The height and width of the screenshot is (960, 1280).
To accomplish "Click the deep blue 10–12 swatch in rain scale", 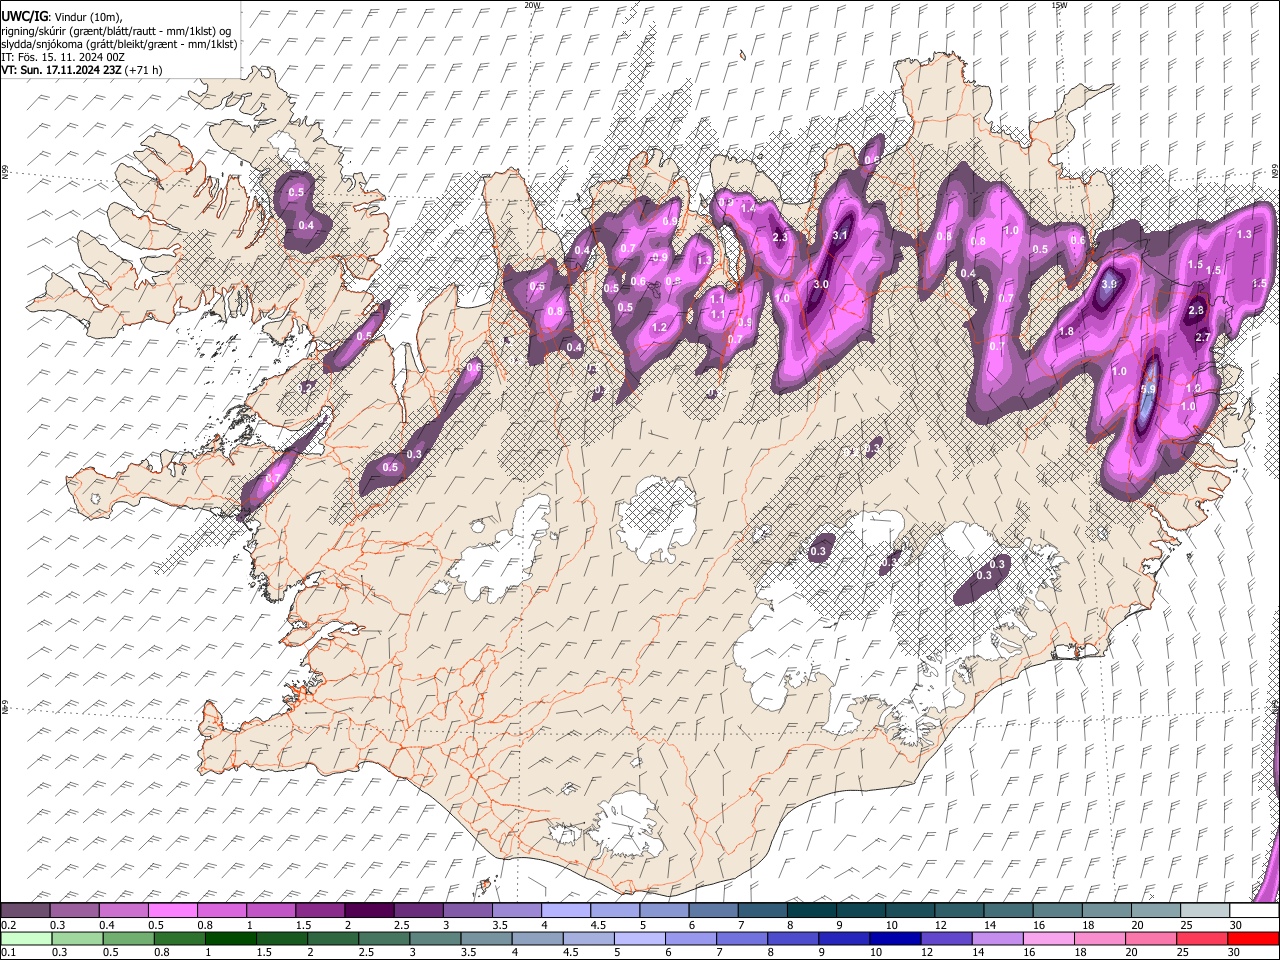I will coord(894,938).
